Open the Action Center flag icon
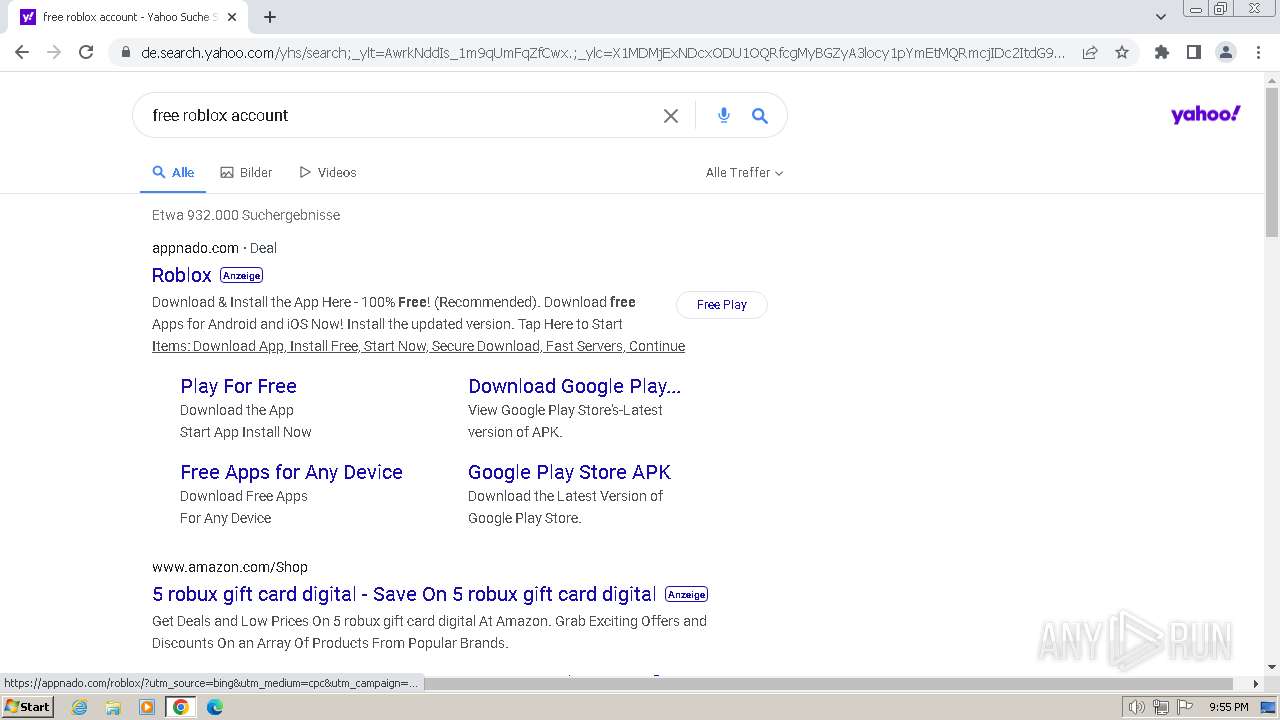The height and width of the screenshot is (720, 1280). pos(1184,707)
